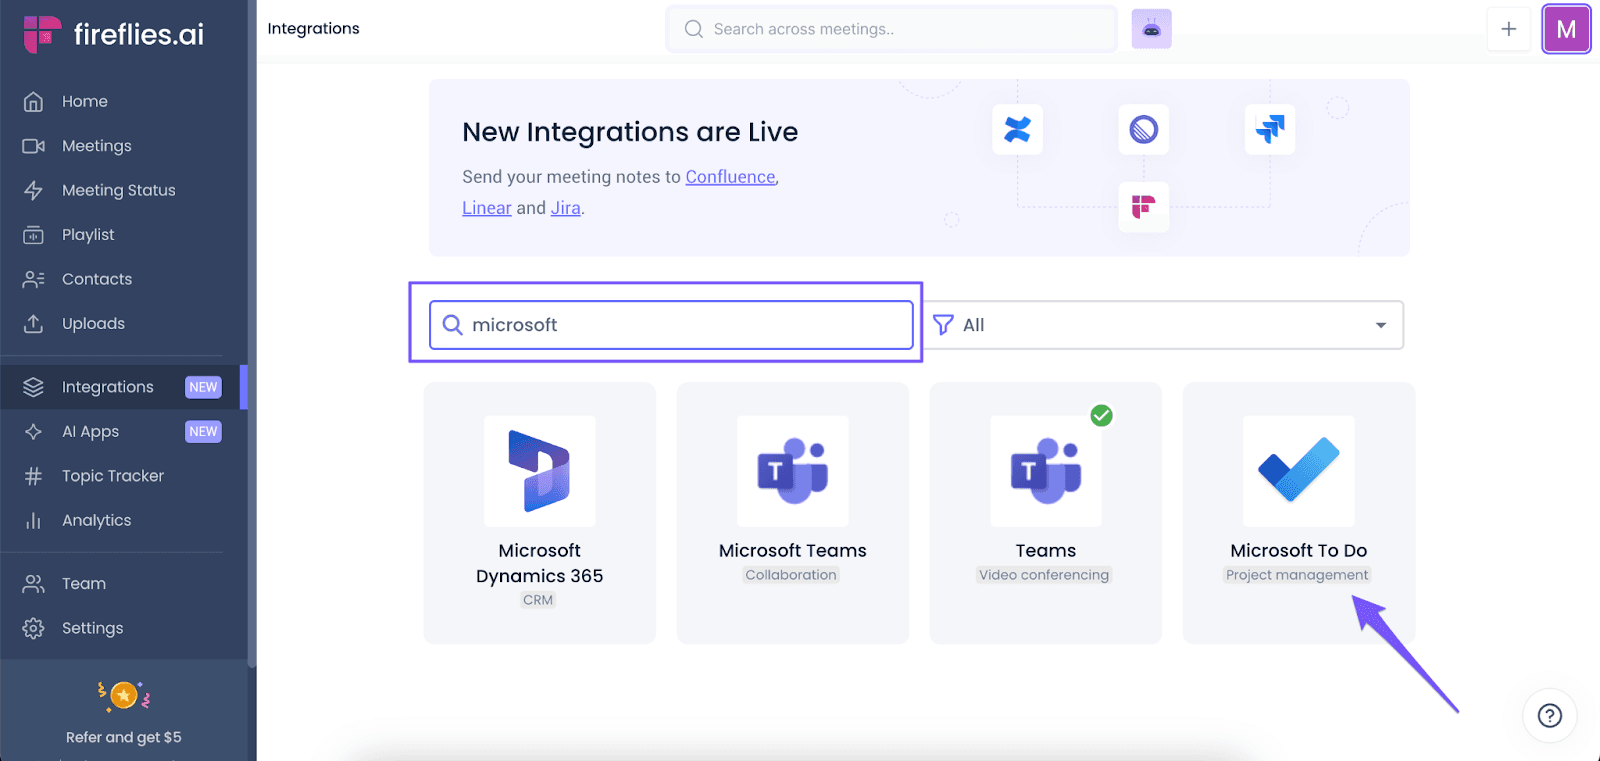The height and width of the screenshot is (761, 1600).
Task: Click the Team people icon
Action: pos(33,584)
